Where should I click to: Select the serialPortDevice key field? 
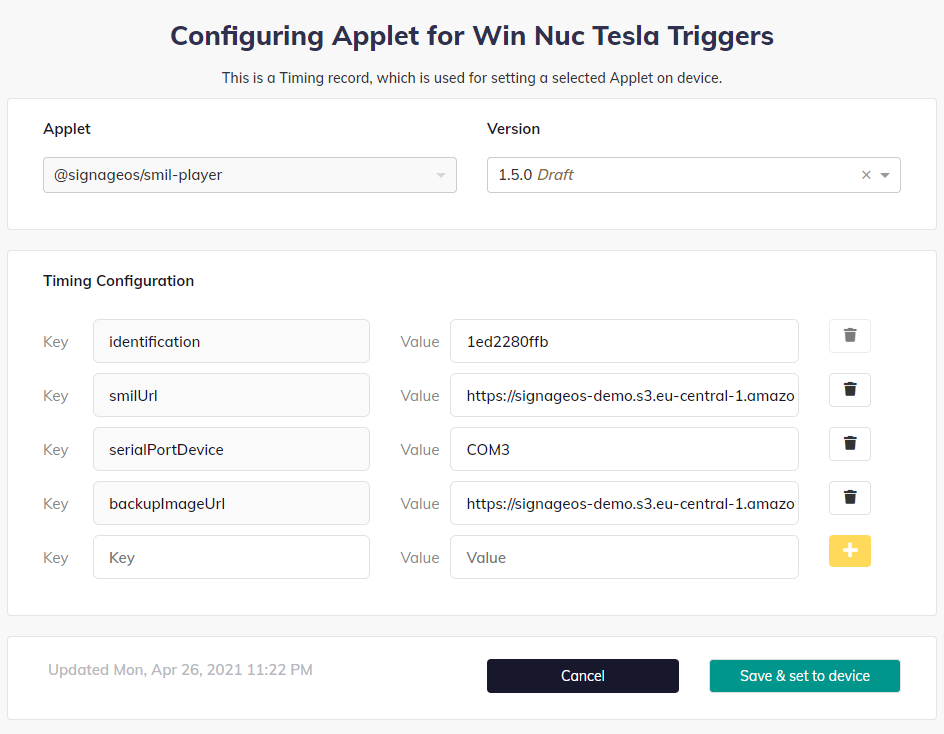click(x=231, y=449)
